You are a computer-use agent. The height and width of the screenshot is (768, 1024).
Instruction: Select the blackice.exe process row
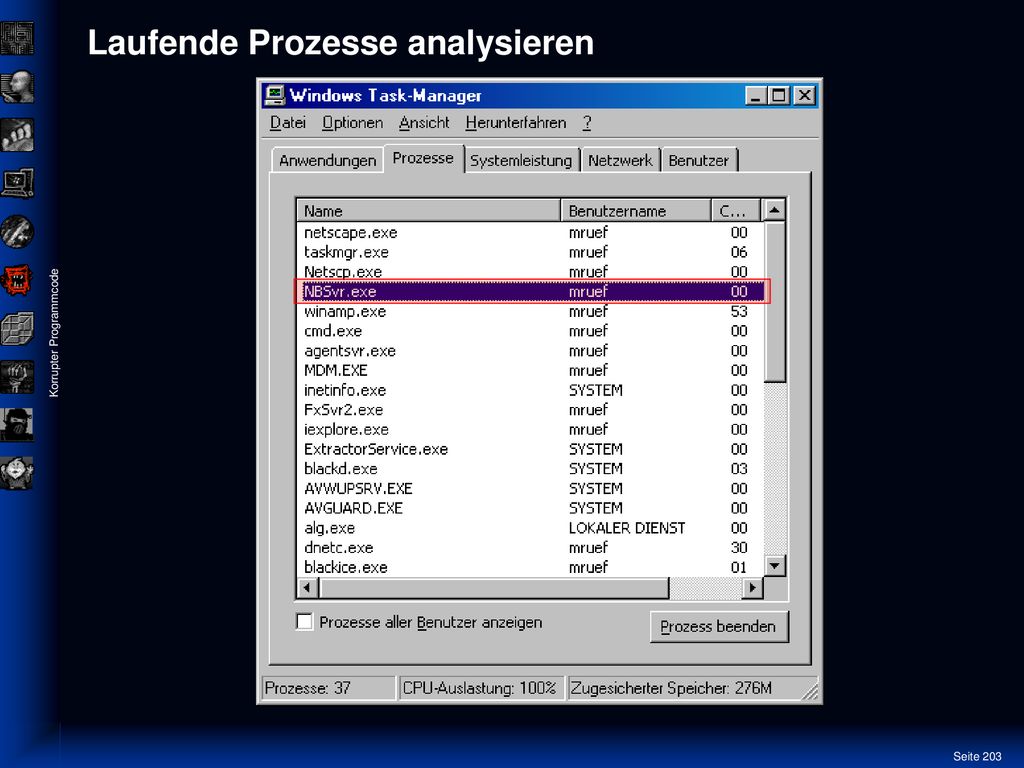pos(530,567)
